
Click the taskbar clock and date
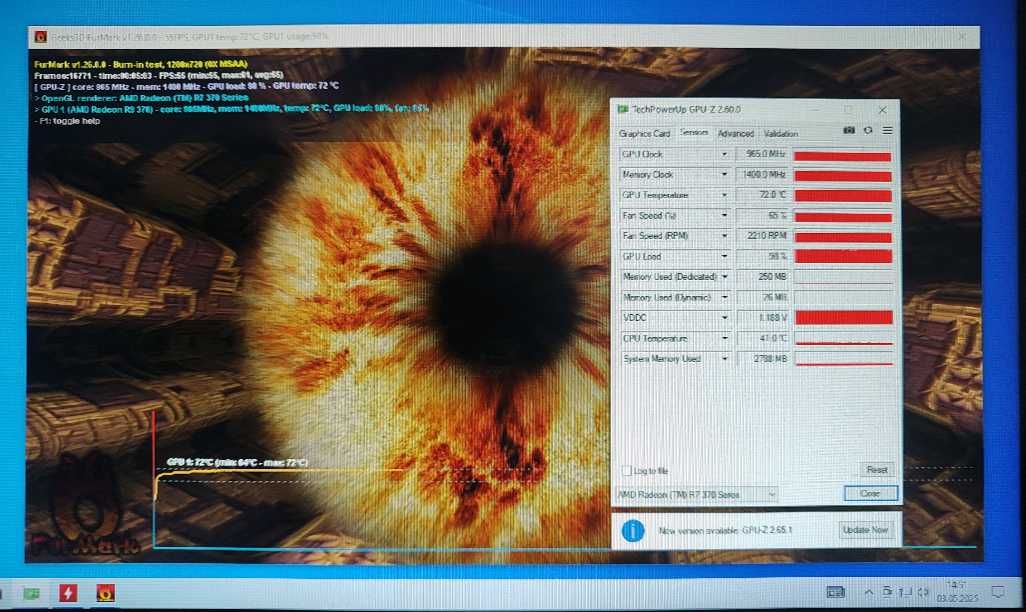coord(957,591)
